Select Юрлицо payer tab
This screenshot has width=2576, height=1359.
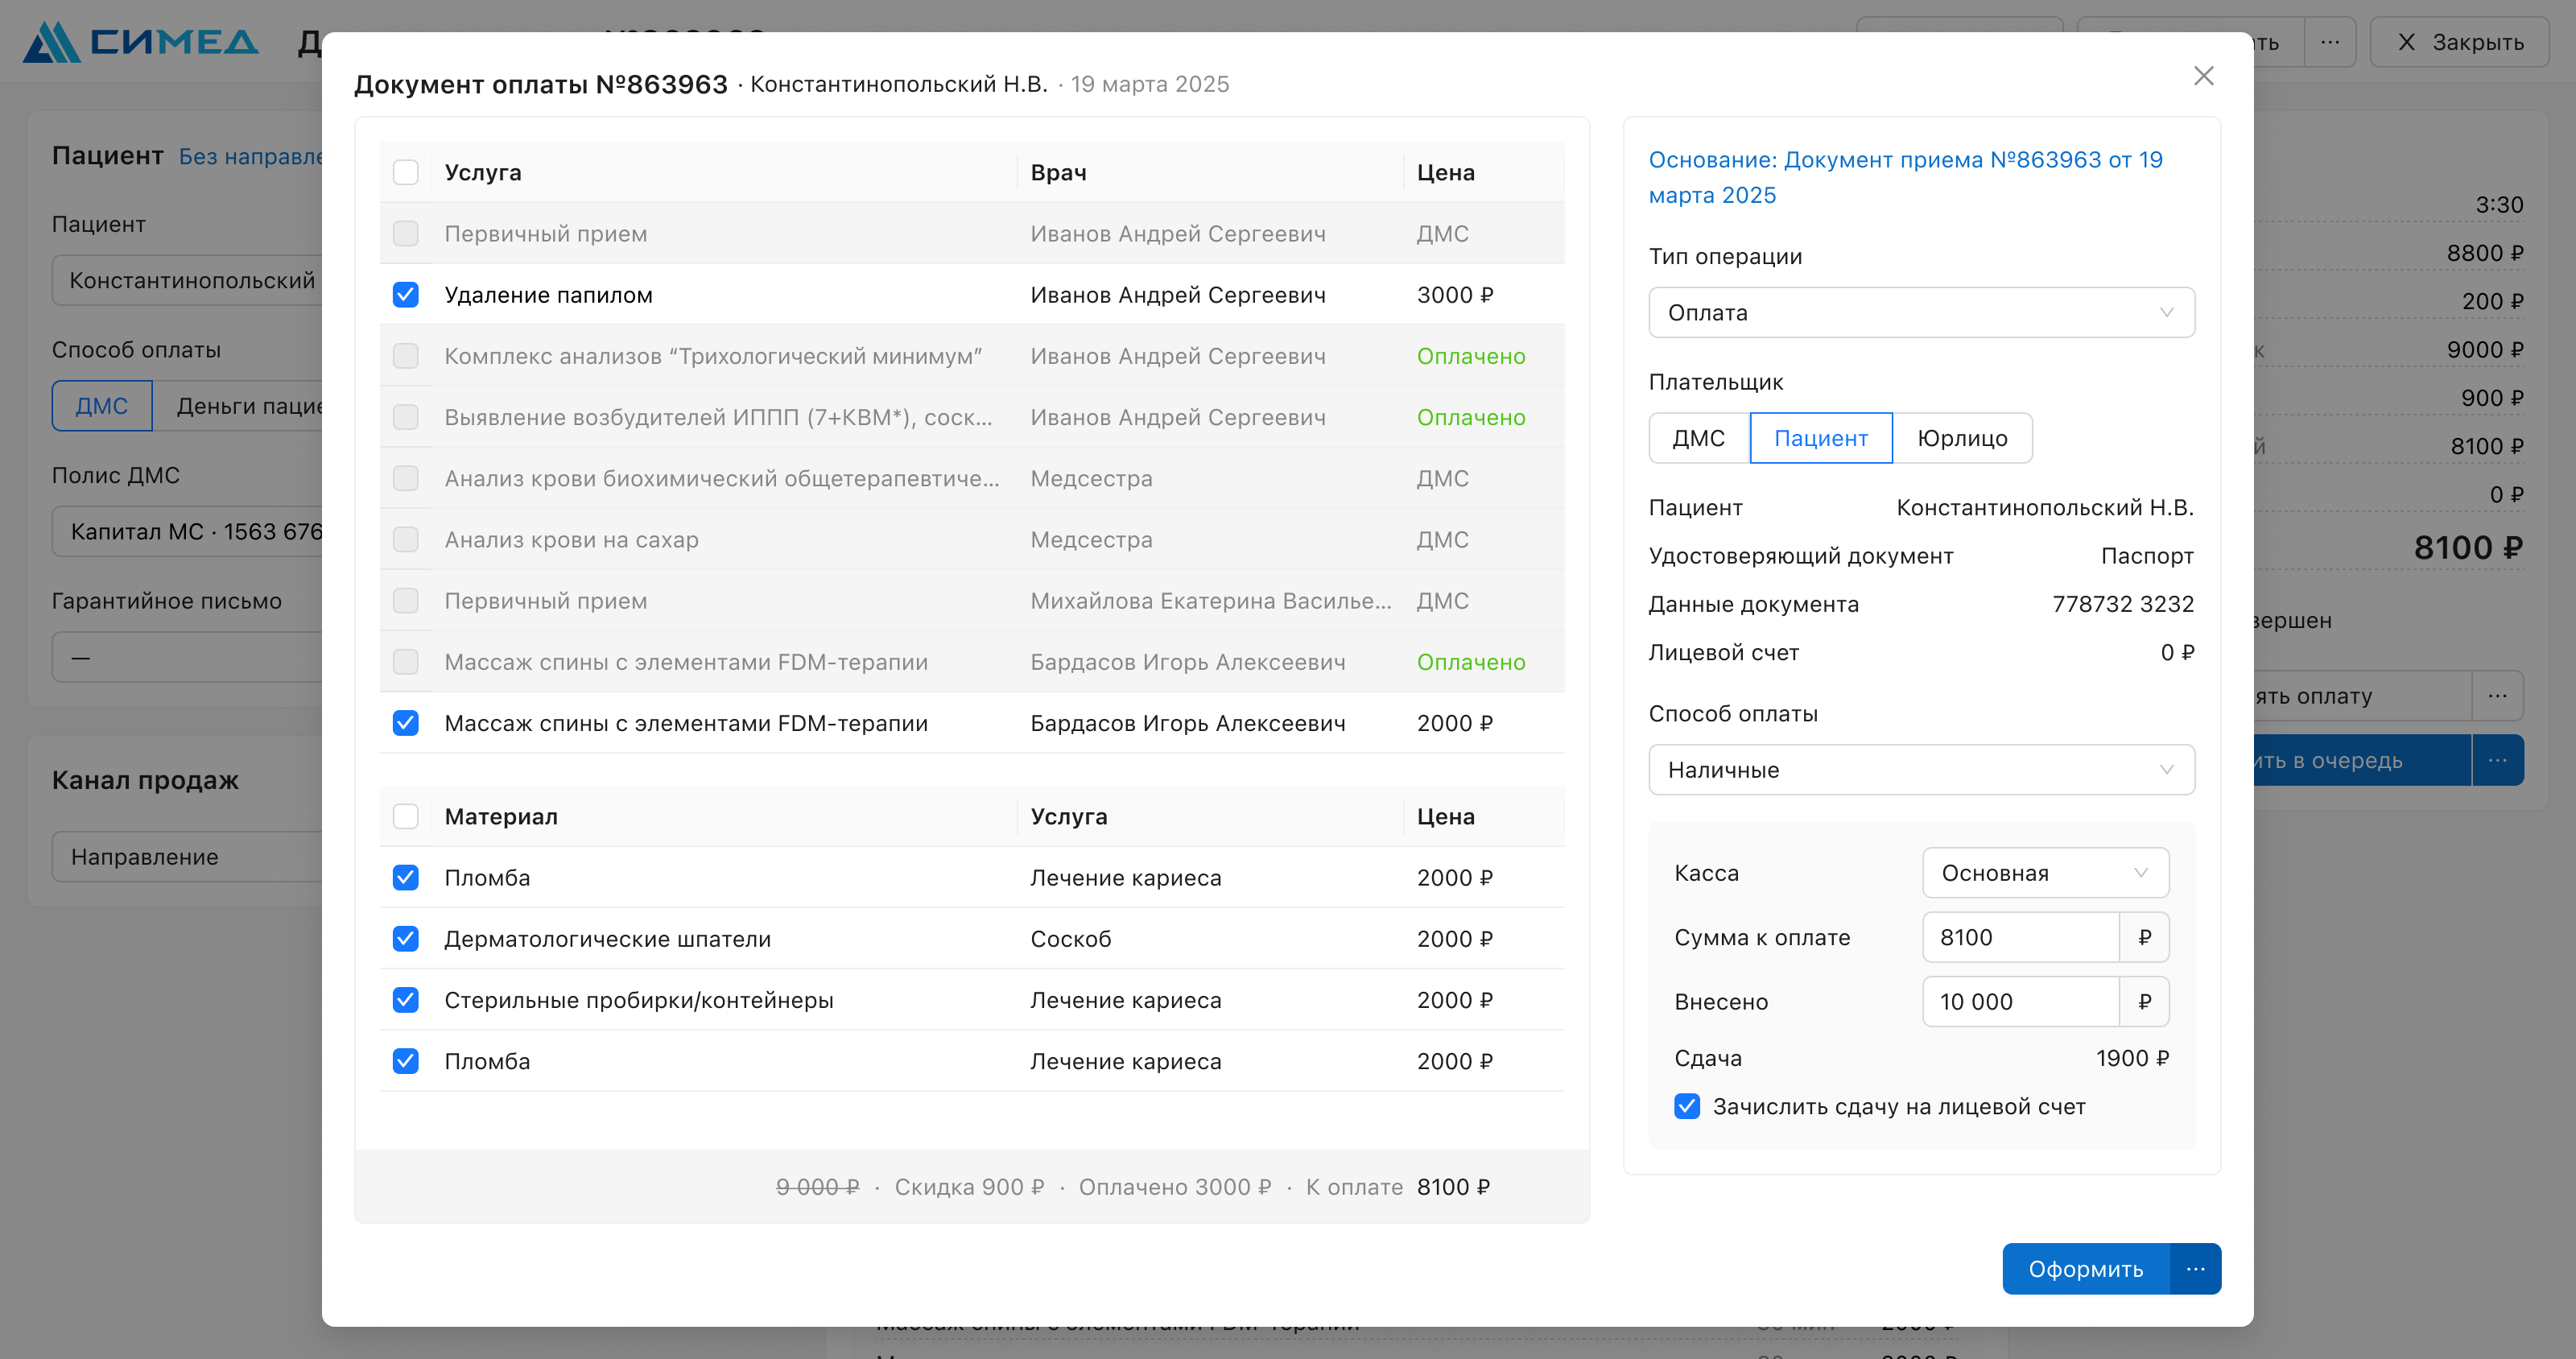tap(1962, 438)
